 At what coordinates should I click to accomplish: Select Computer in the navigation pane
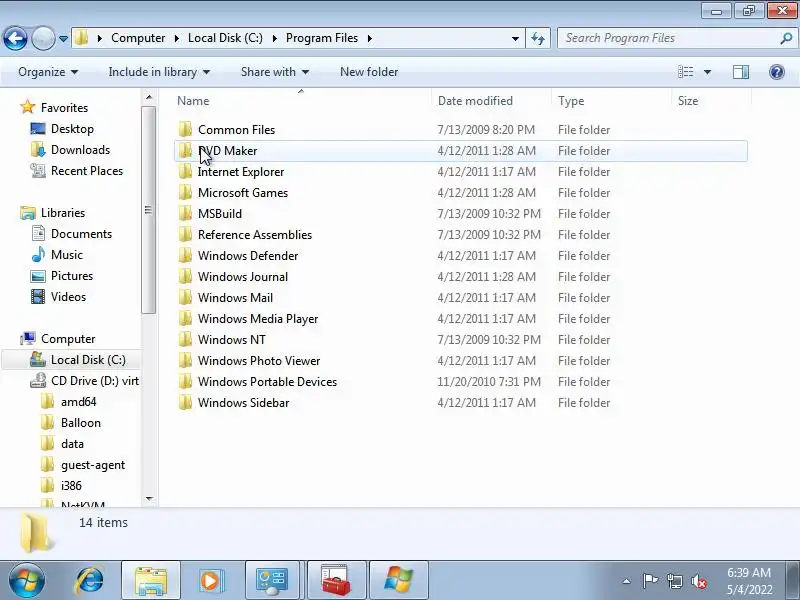tap(68, 339)
